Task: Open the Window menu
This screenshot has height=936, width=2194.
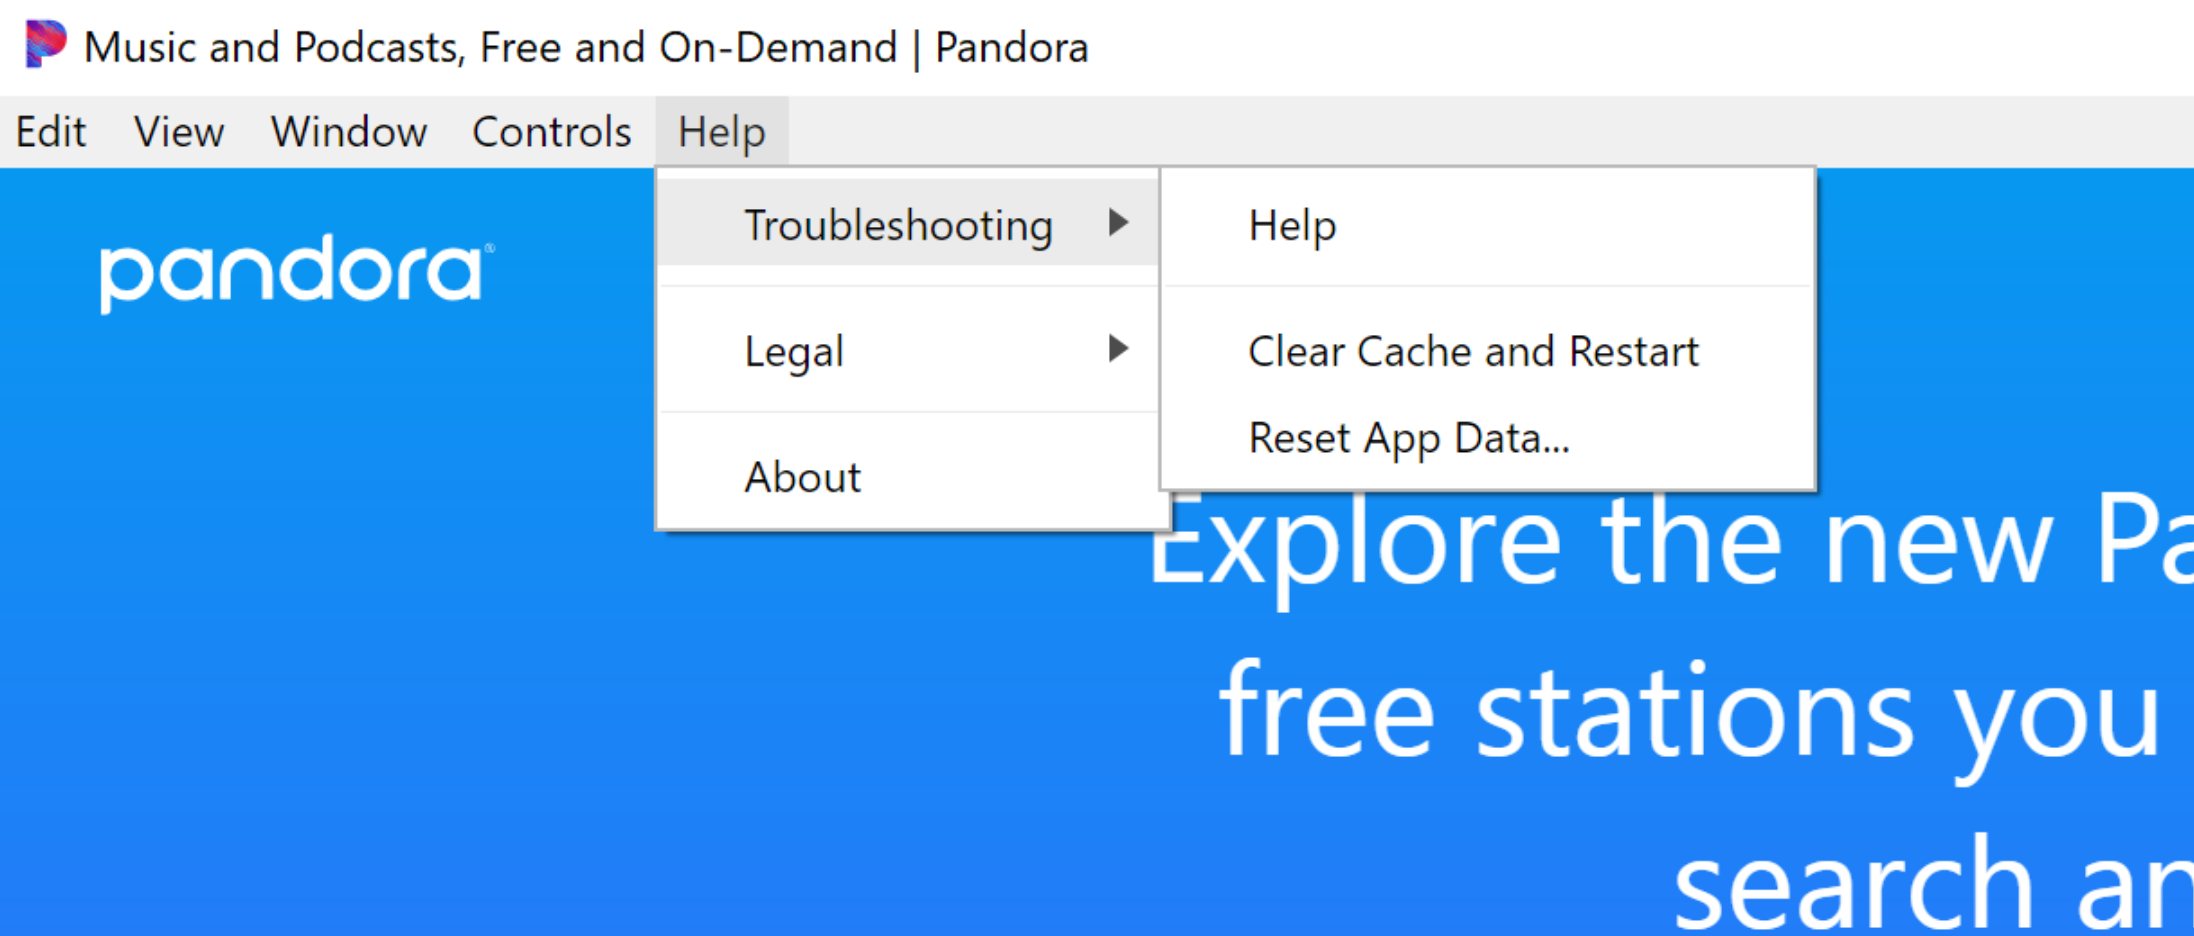Action: (348, 131)
